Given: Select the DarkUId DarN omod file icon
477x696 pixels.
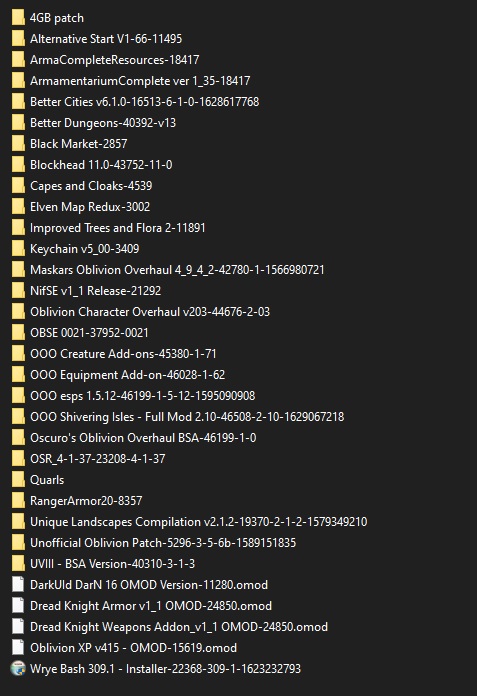Looking at the screenshot, I should pyautogui.click(x=18, y=585).
